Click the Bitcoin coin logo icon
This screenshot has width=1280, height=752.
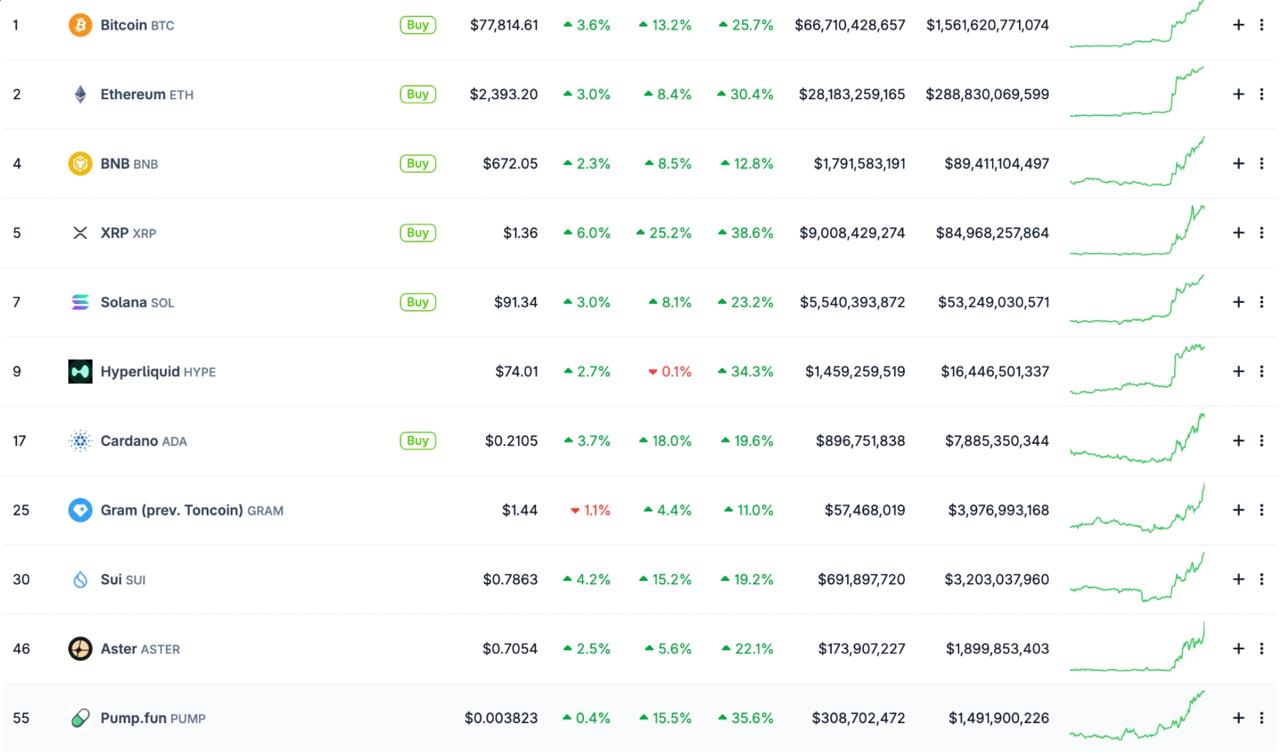(x=80, y=25)
